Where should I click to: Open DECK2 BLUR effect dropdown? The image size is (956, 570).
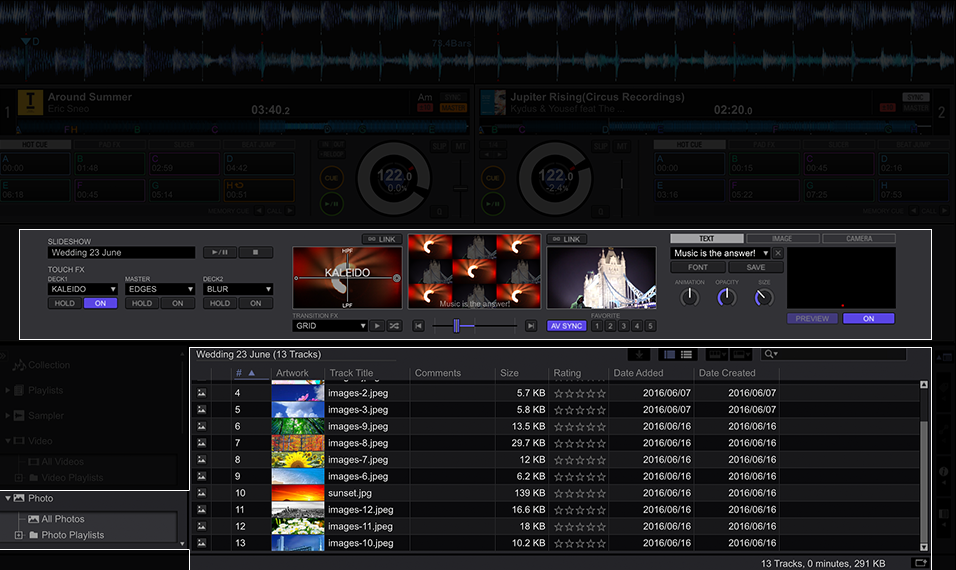pyautogui.click(x=238, y=289)
